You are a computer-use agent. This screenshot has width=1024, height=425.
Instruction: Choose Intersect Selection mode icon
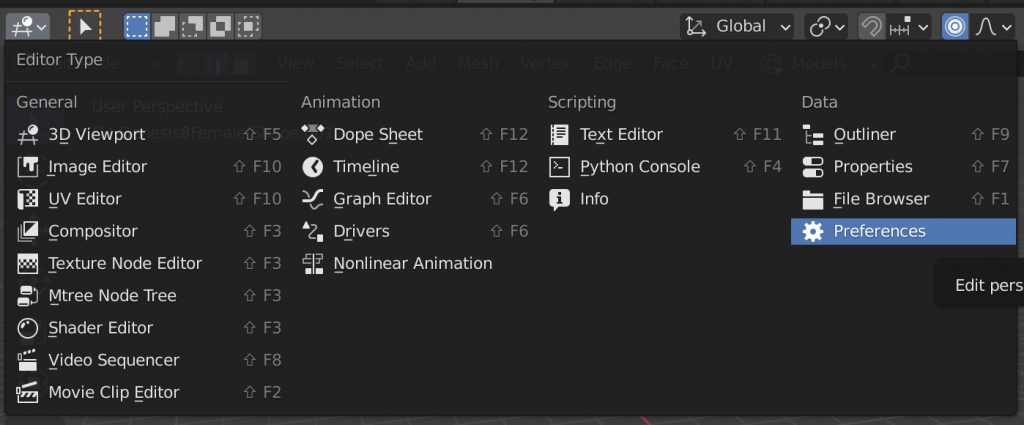coord(248,27)
